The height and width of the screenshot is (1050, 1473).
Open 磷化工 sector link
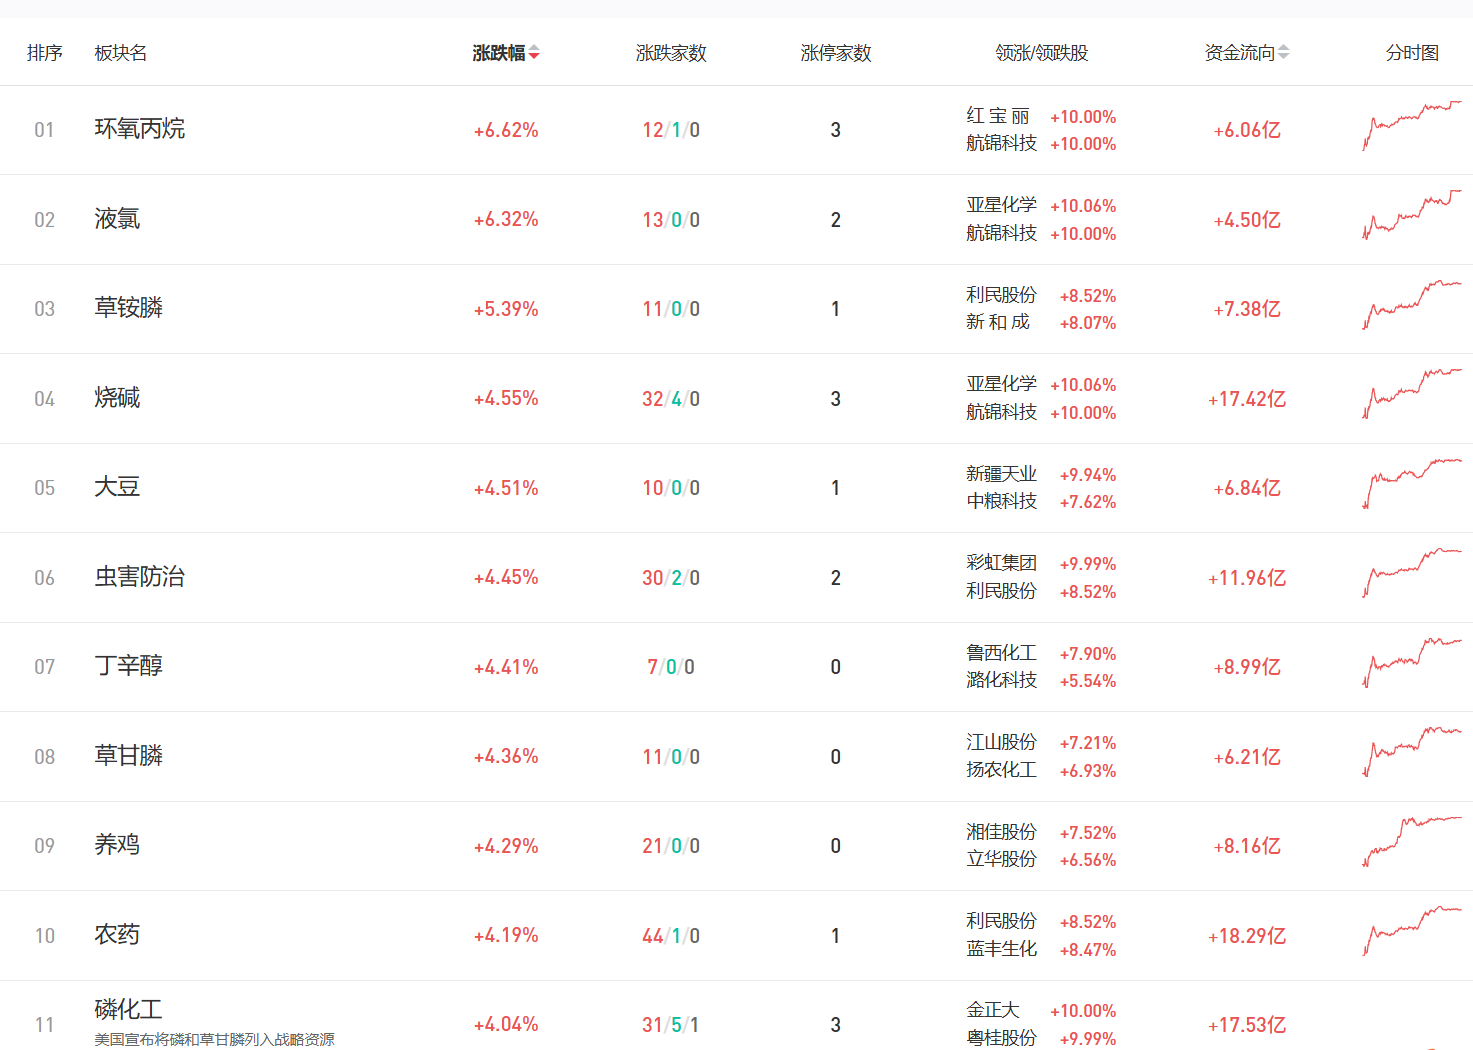click(128, 1009)
